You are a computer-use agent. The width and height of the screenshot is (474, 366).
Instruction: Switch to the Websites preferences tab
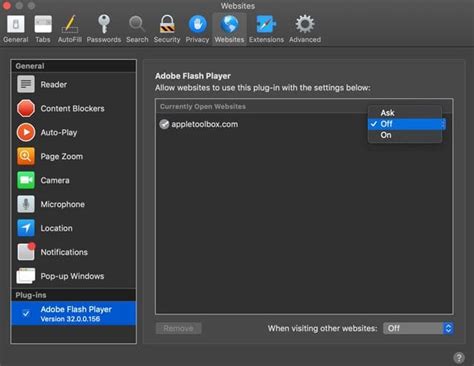(229, 29)
